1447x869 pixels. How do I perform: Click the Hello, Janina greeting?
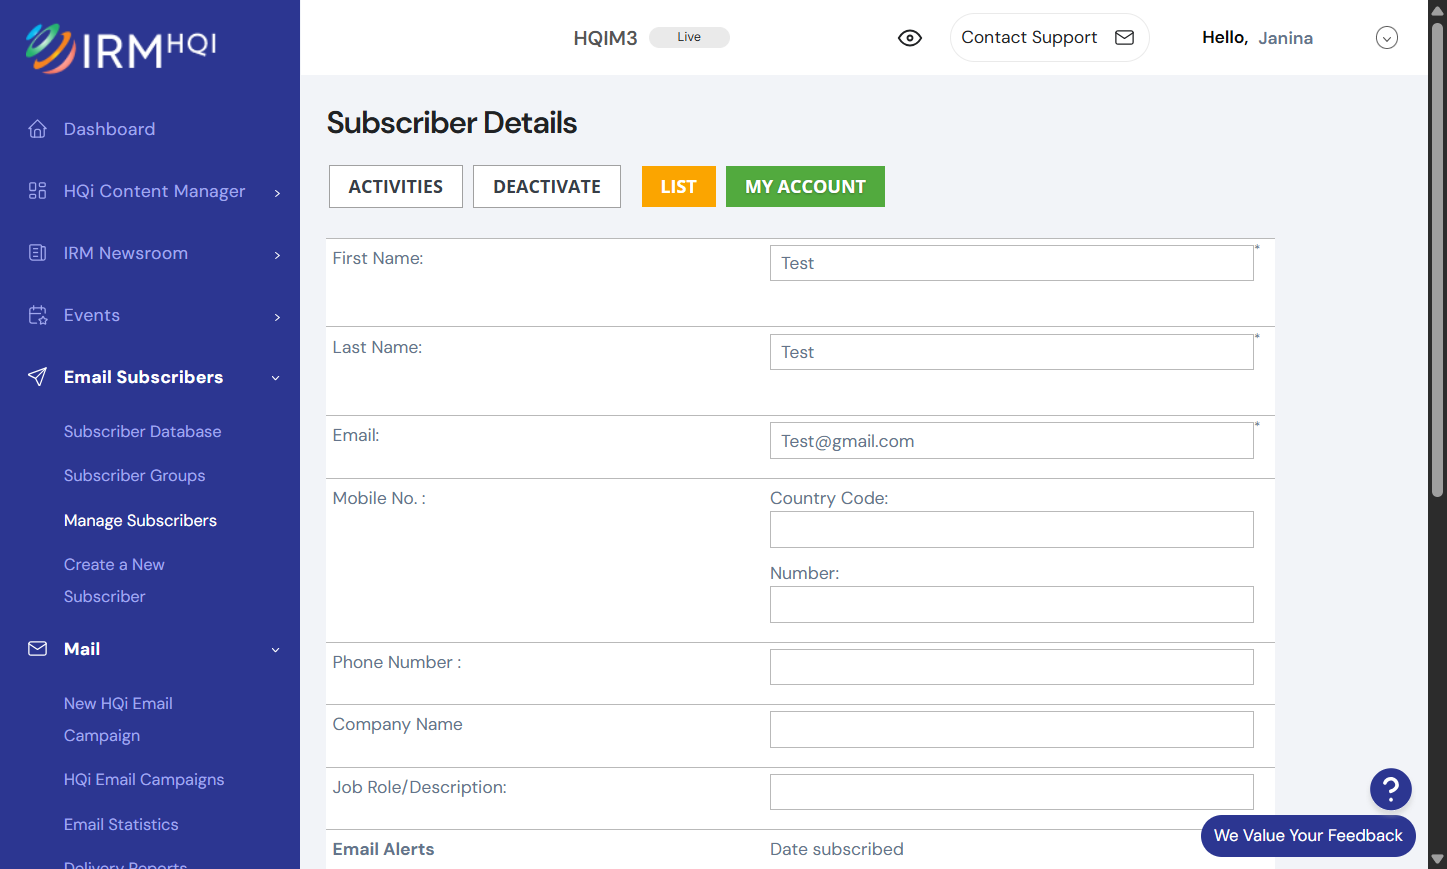click(x=1257, y=38)
